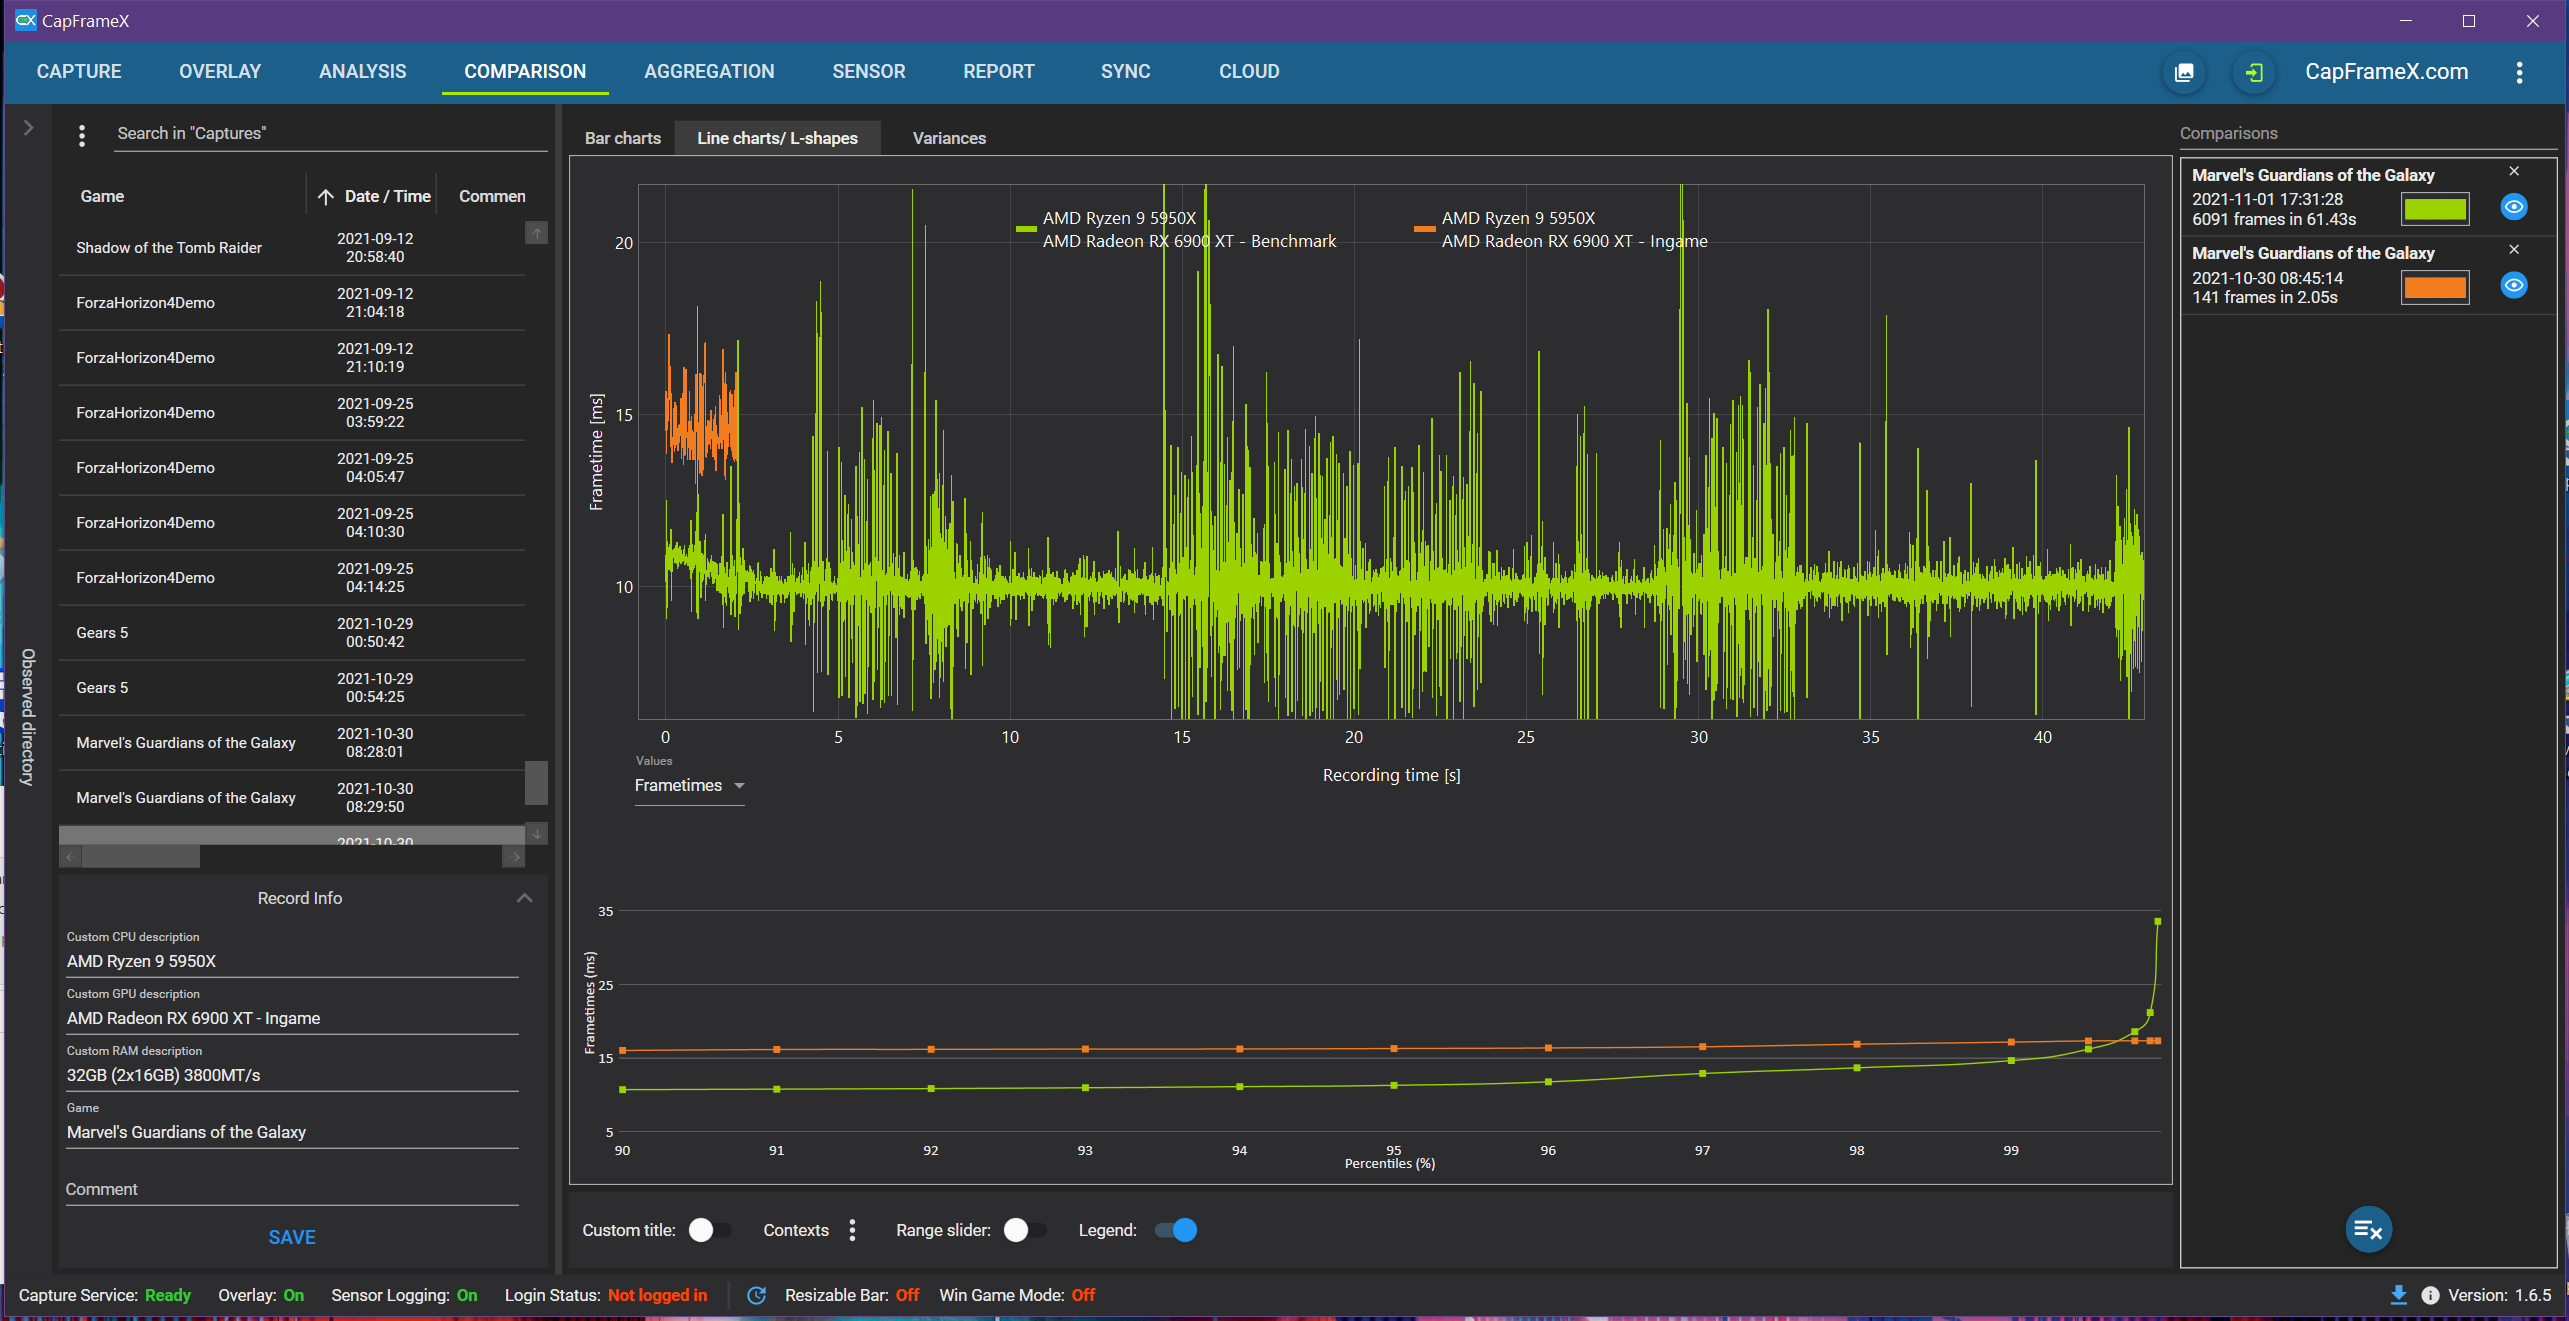2569x1321 pixels.
Task: Select the Variances chart tab
Action: 948,138
